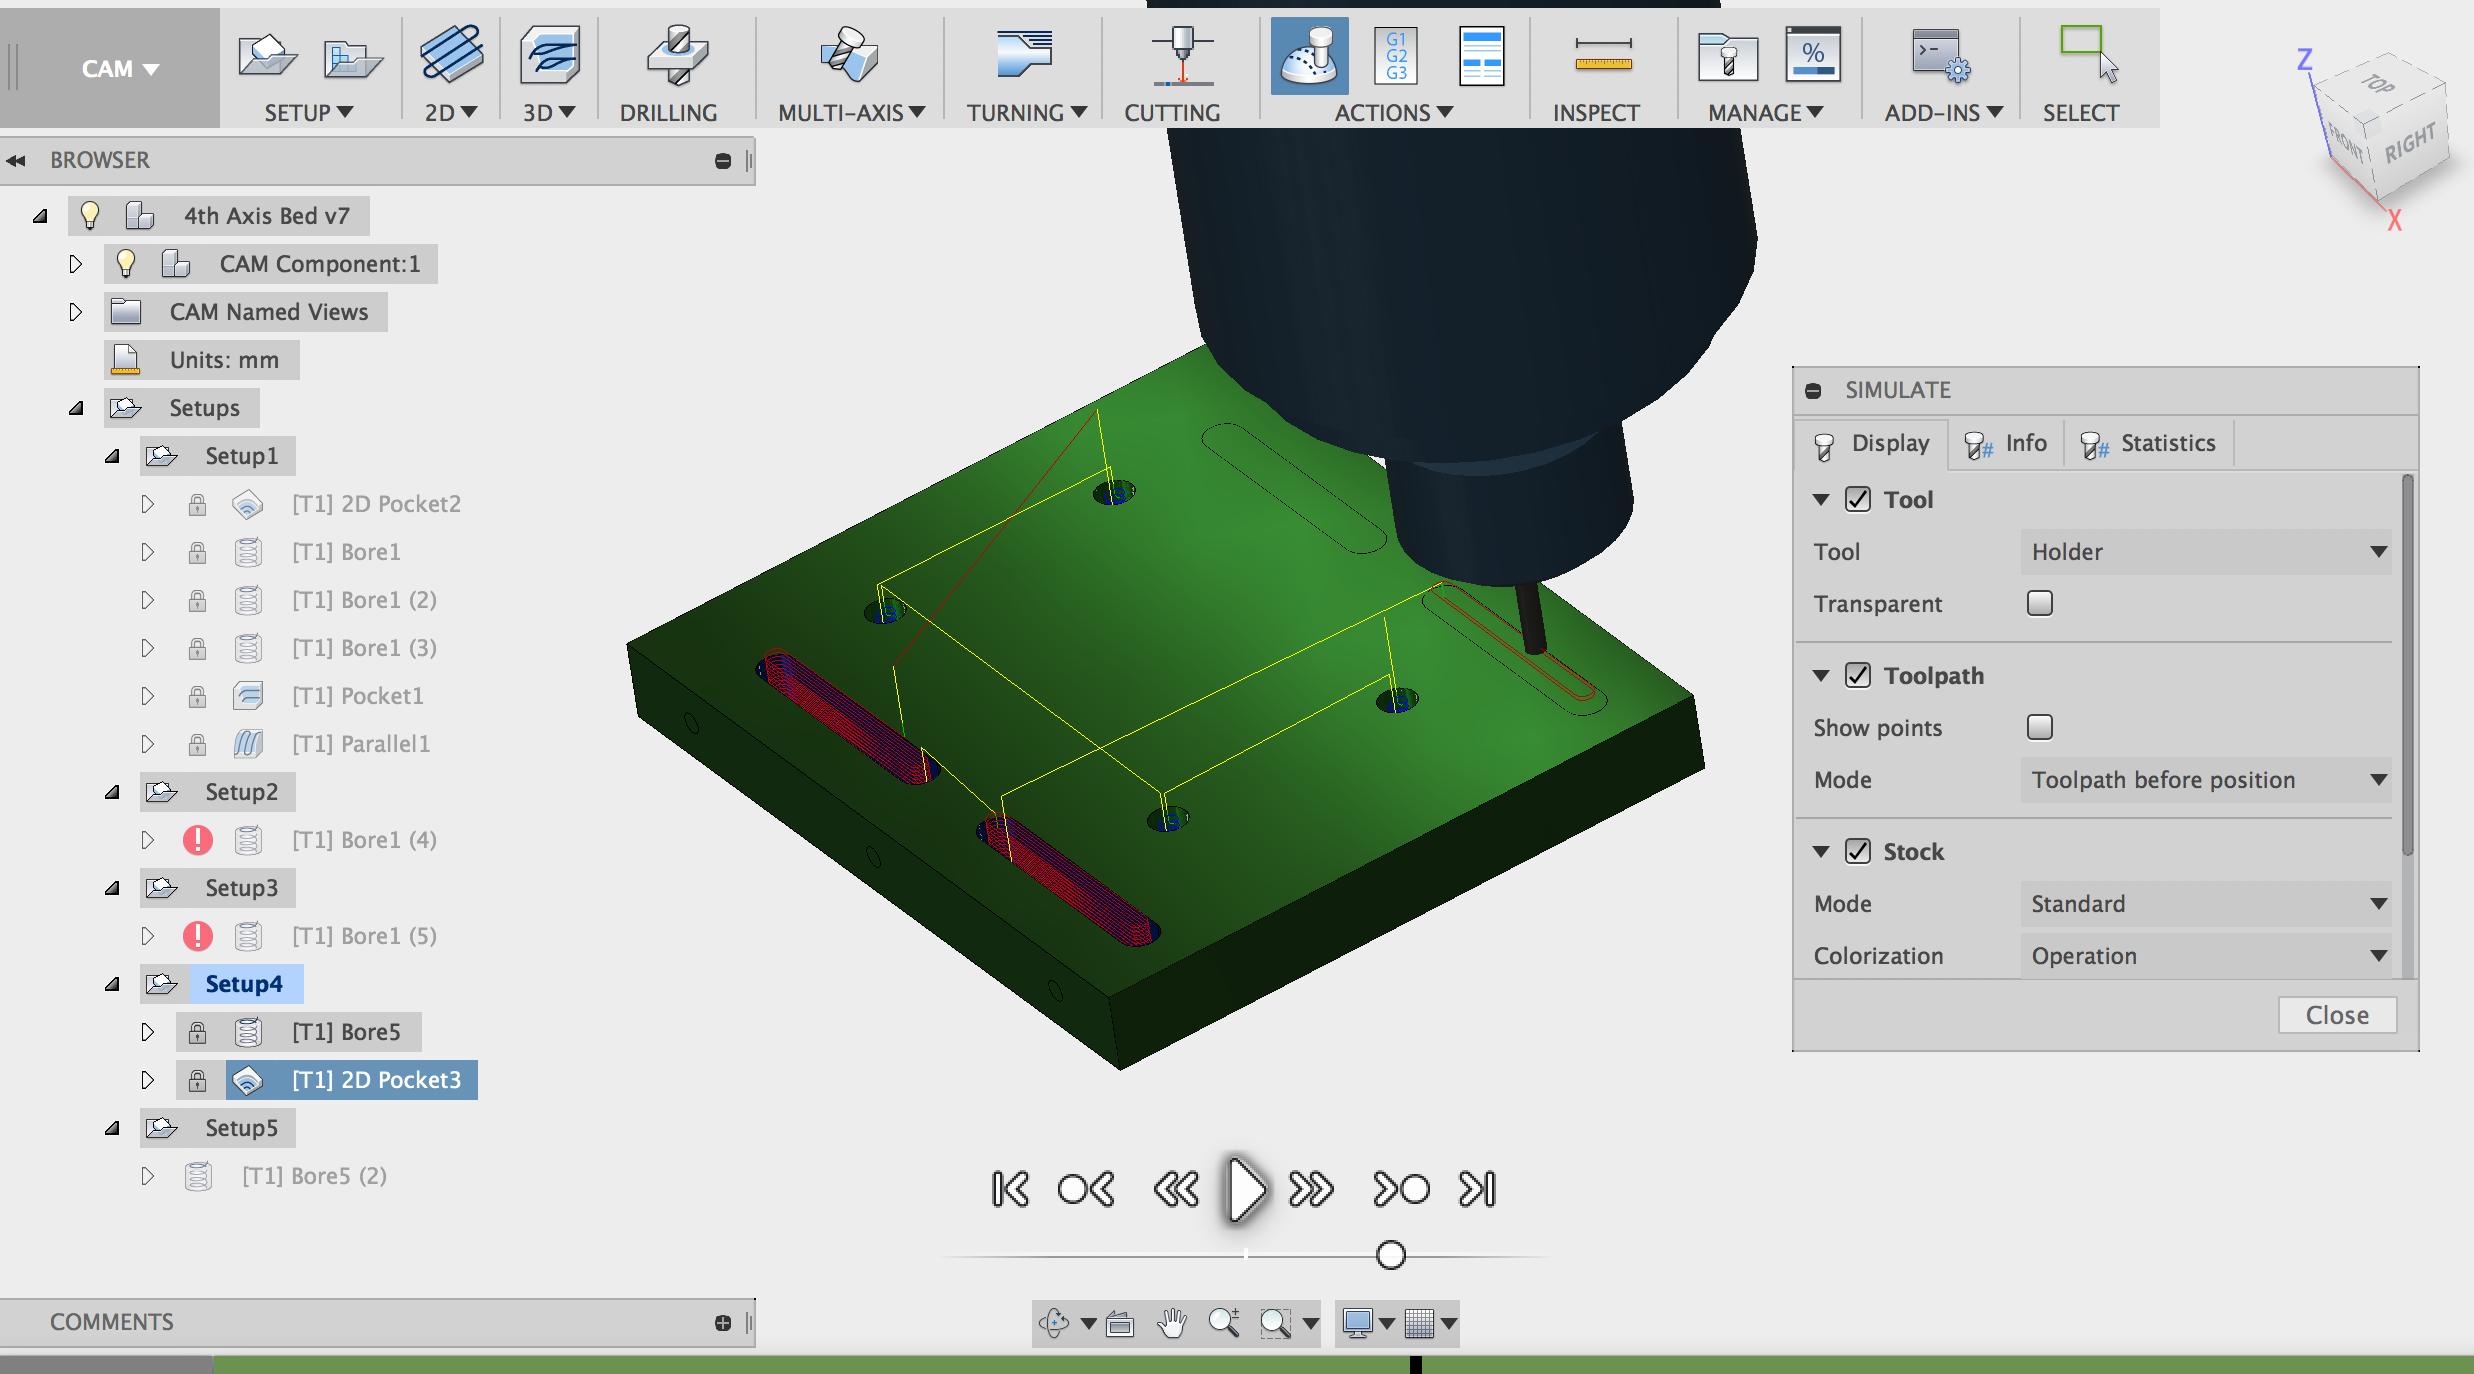2474x1374 pixels.
Task: Go to start of toolpath
Action: [1010, 1189]
